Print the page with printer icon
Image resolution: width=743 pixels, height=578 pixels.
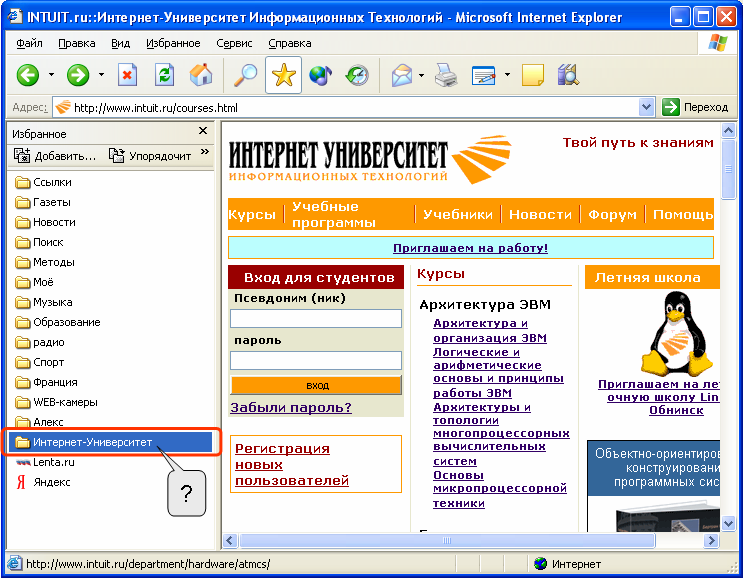click(x=446, y=75)
